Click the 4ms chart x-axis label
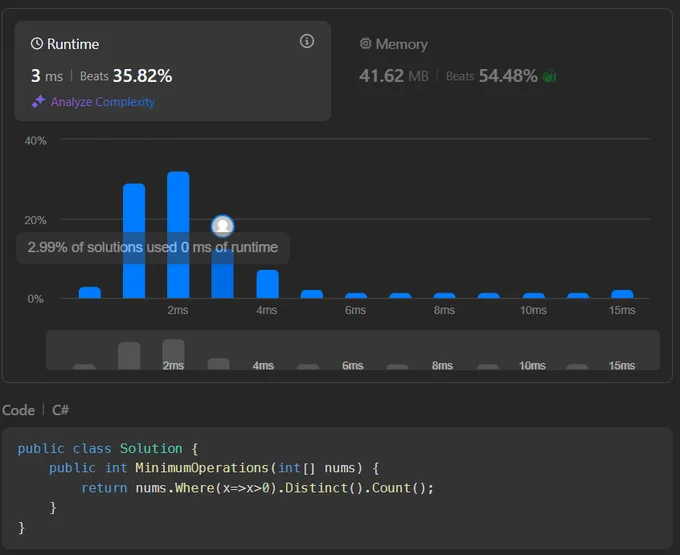Screen dimensions: 680x555 pyautogui.click(x=267, y=310)
